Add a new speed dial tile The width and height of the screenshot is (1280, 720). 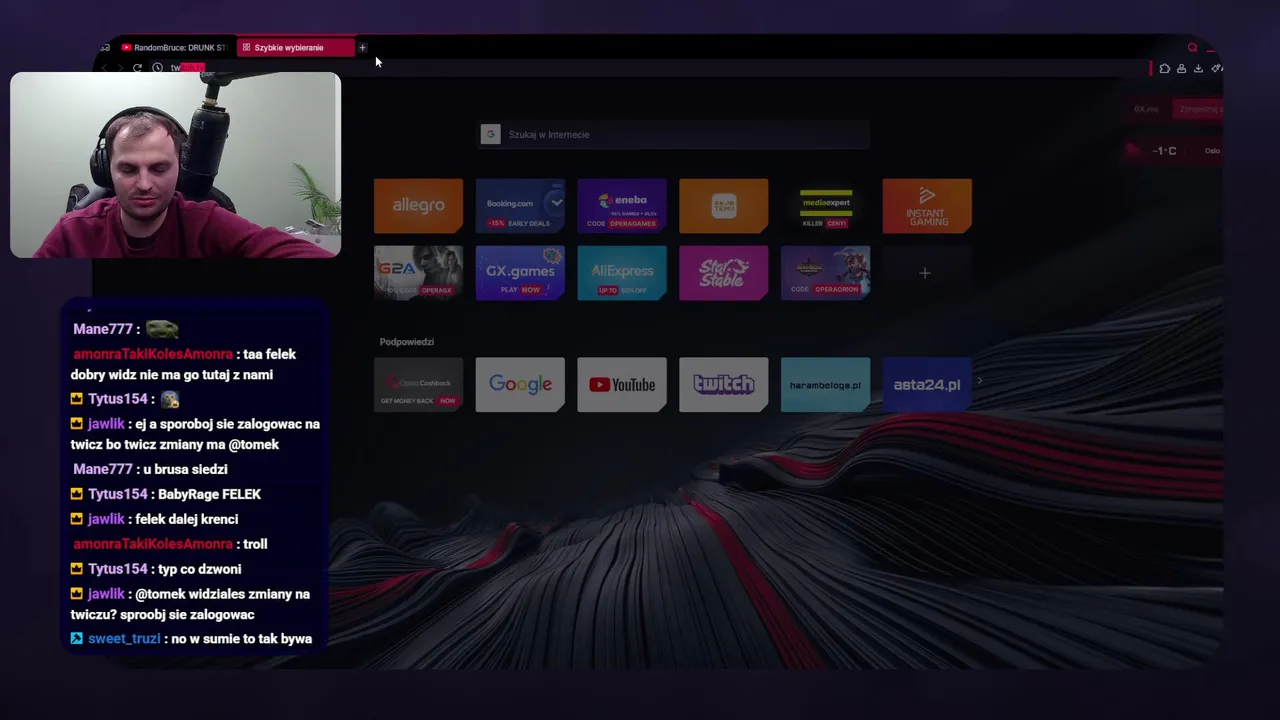pos(925,273)
